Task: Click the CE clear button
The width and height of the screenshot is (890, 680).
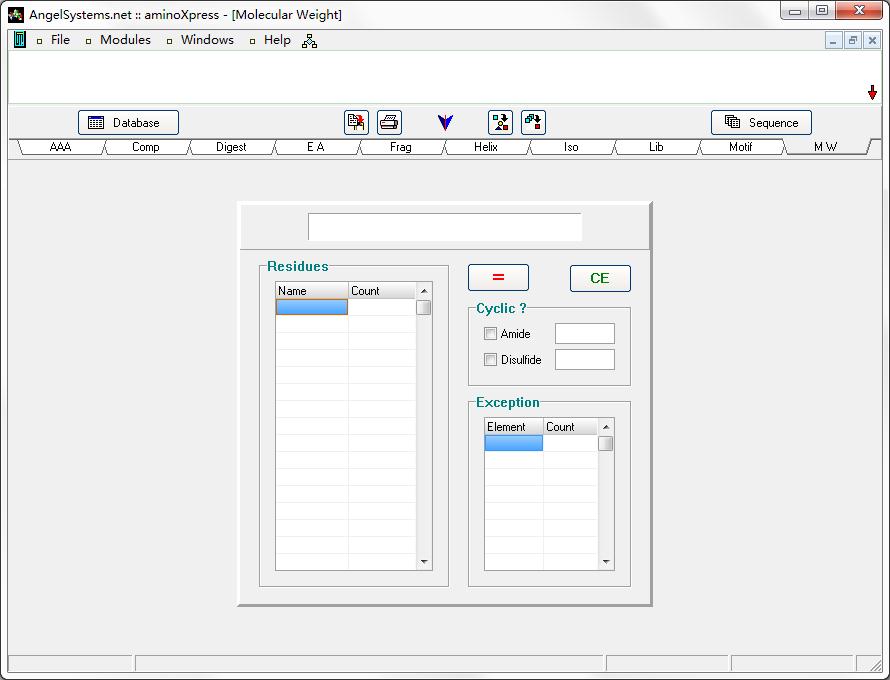Action: pyautogui.click(x=600, y=278)
